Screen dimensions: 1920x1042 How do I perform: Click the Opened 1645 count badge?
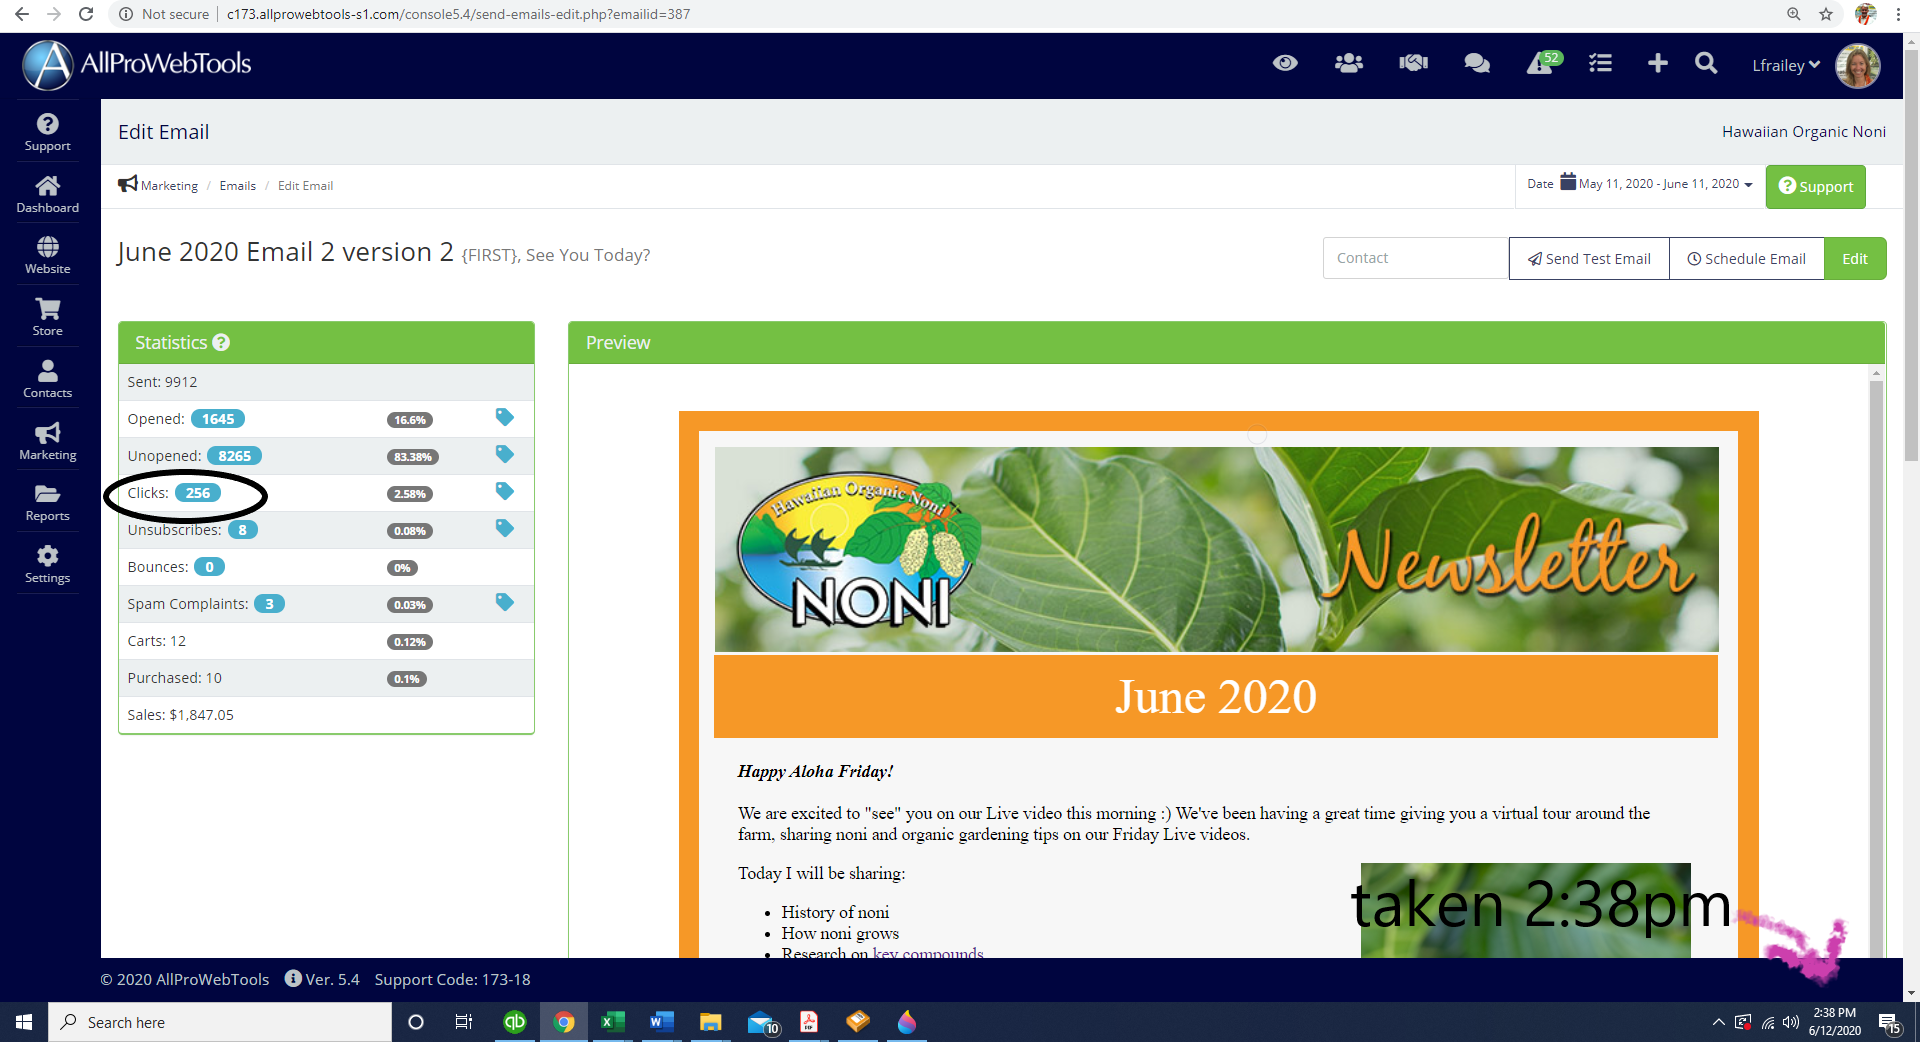click(x=218, y=419)
